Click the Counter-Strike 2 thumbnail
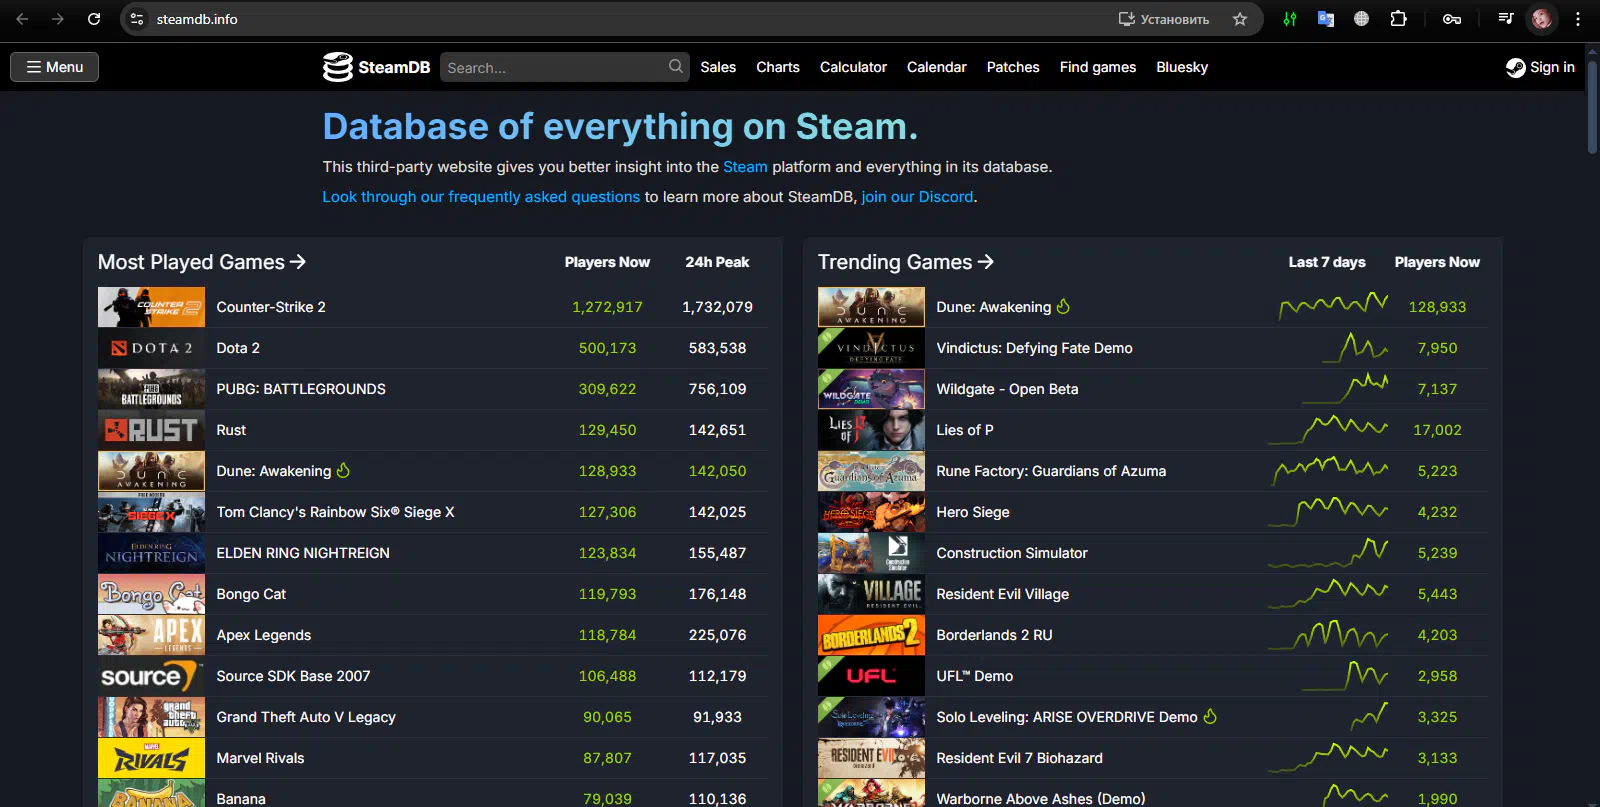 pyautogui.click(x=151, y=307)
